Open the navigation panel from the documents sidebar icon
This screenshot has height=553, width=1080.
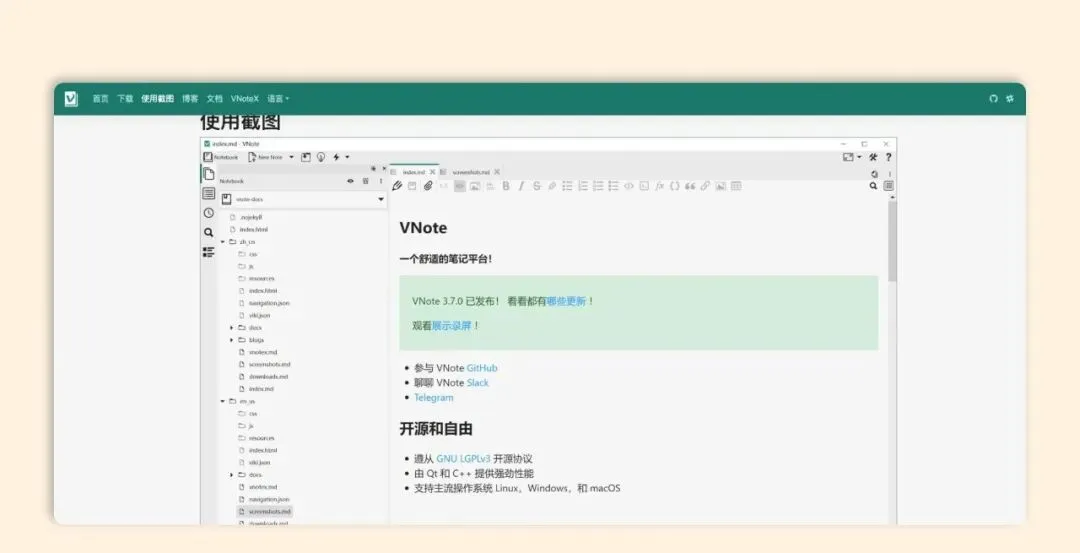[x=209, y=174]
